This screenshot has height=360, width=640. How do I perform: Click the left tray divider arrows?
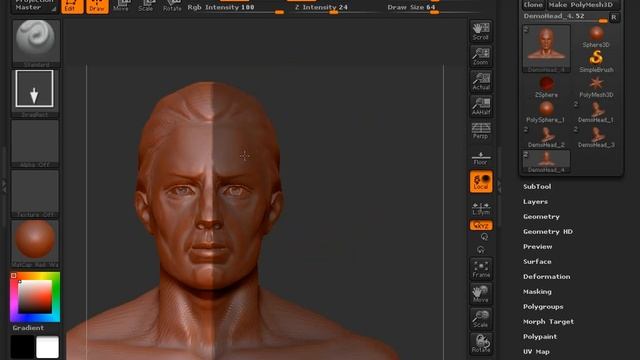click(4, 187)
